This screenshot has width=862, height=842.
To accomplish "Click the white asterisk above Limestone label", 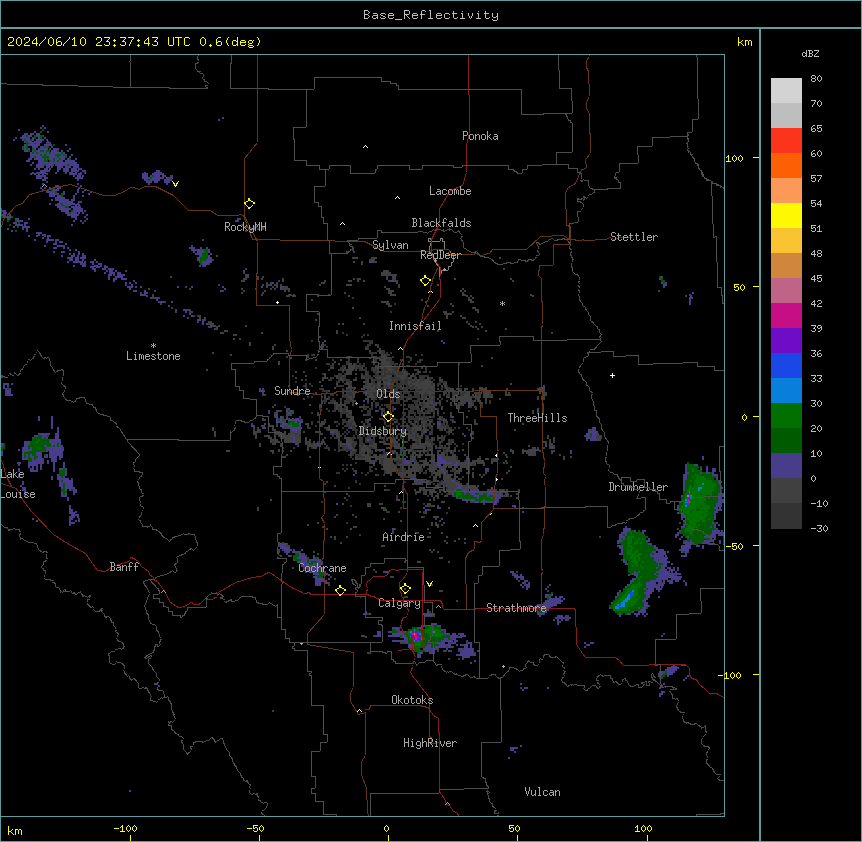I will [153, 345].
